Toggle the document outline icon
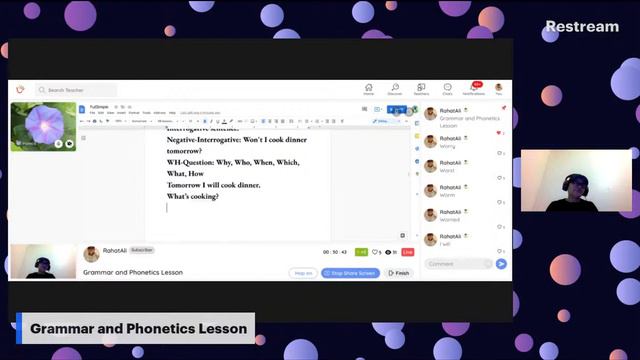 click(x=83, y=138)
